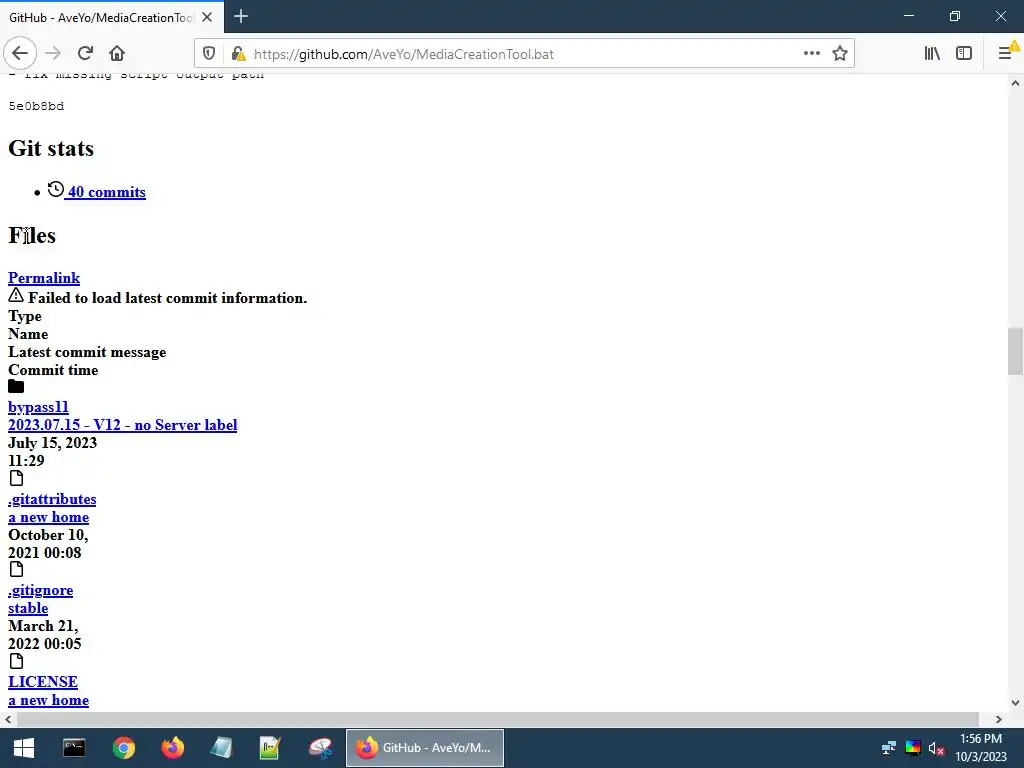Click the vertical scrollbar down arrow

tap(1015, 703)
